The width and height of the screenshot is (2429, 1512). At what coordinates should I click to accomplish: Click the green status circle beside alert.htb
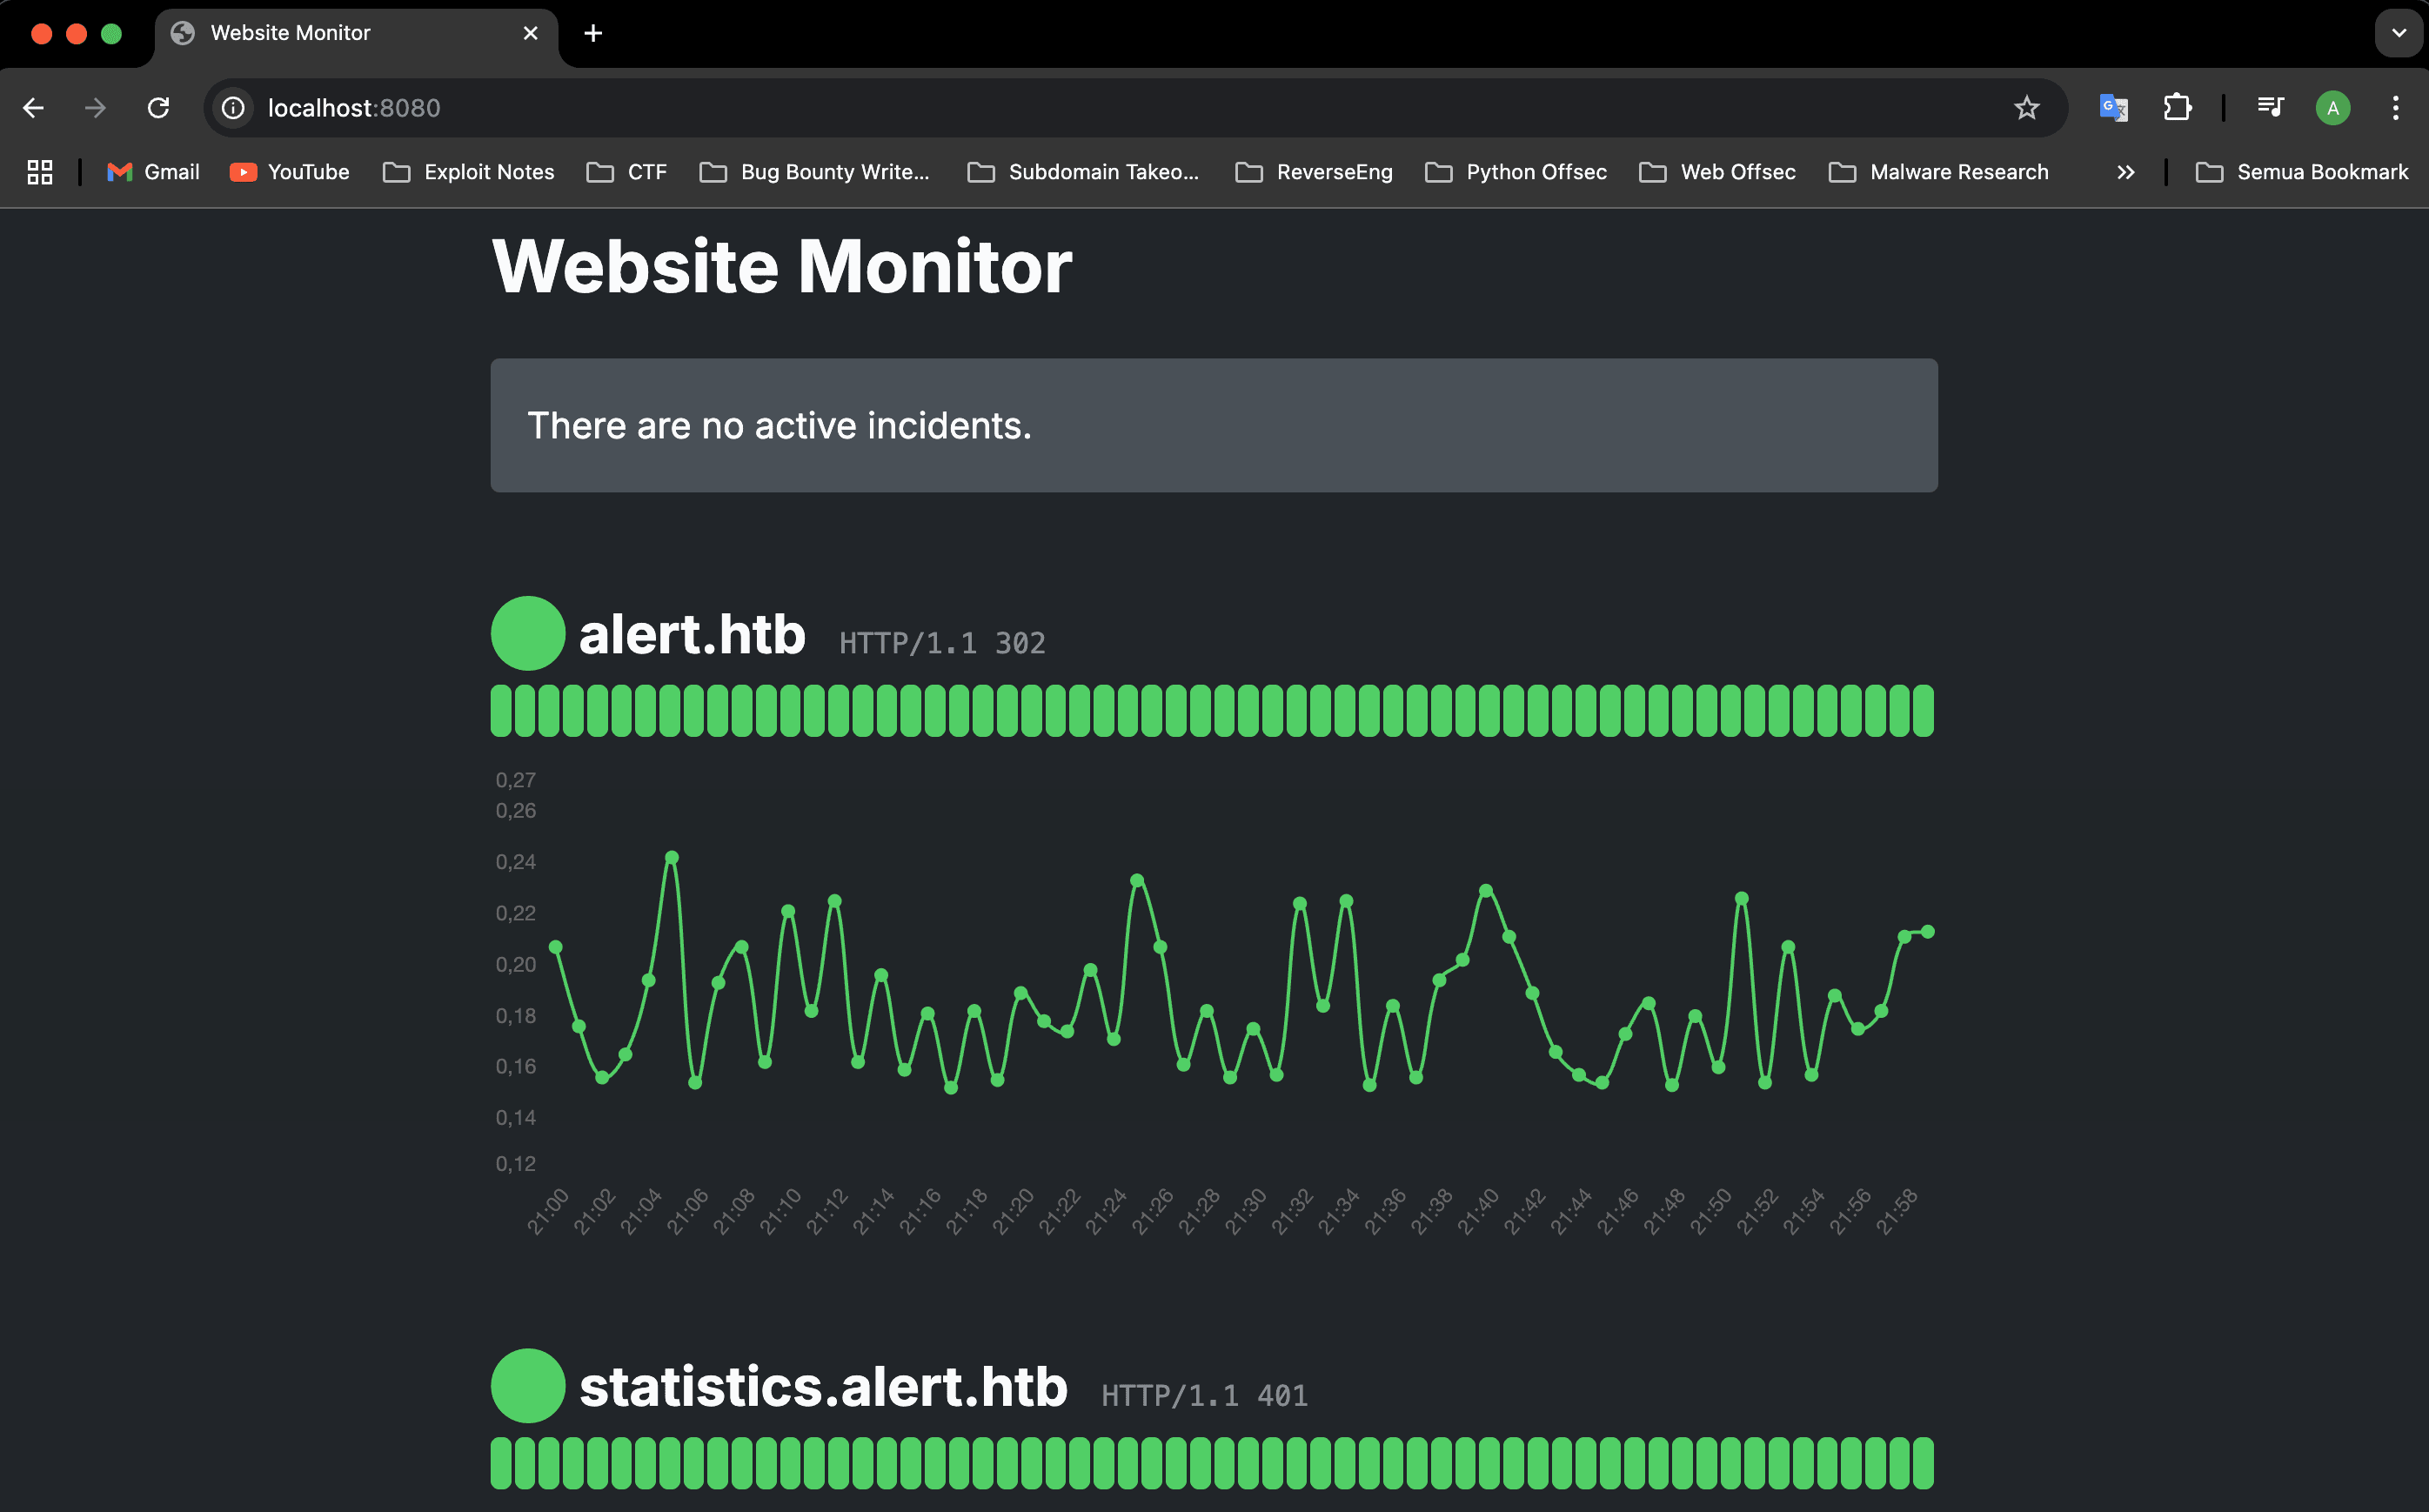click(x=528, y=633)
